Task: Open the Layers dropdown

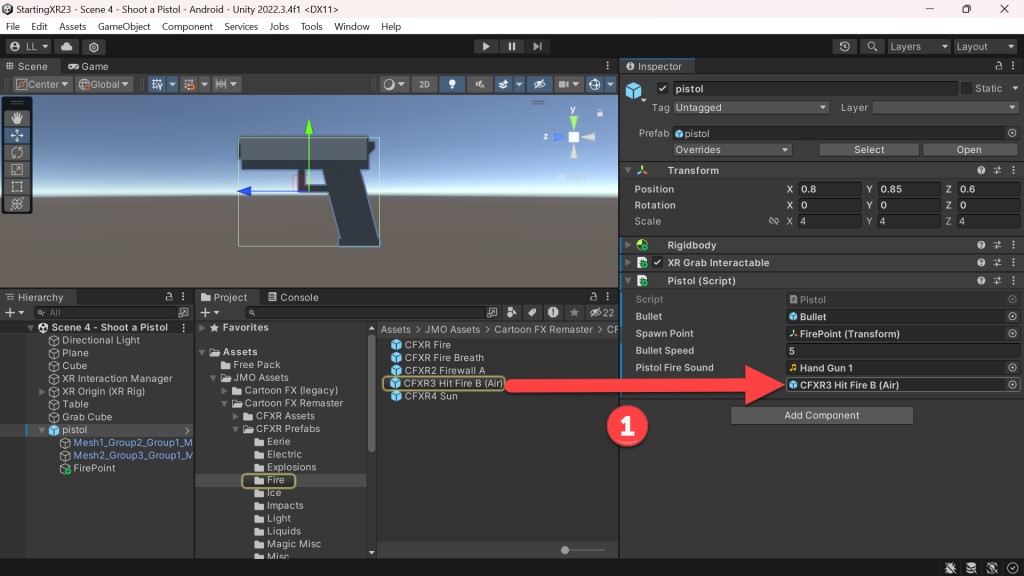Action: pos(918,46)
